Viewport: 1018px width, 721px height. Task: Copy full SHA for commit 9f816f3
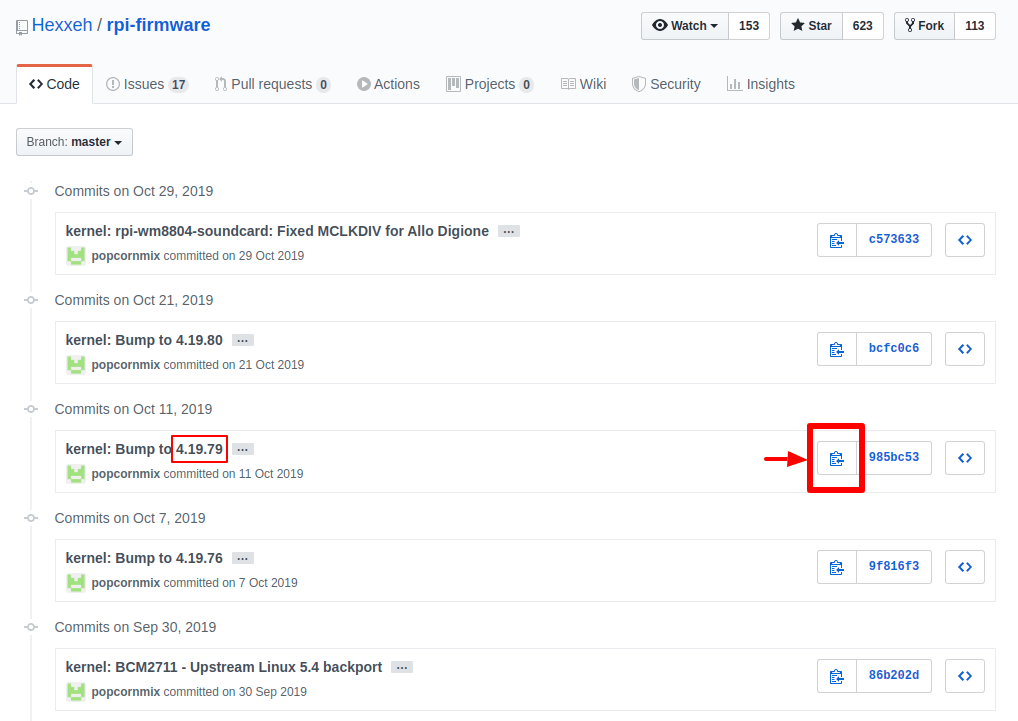point(836,567)
